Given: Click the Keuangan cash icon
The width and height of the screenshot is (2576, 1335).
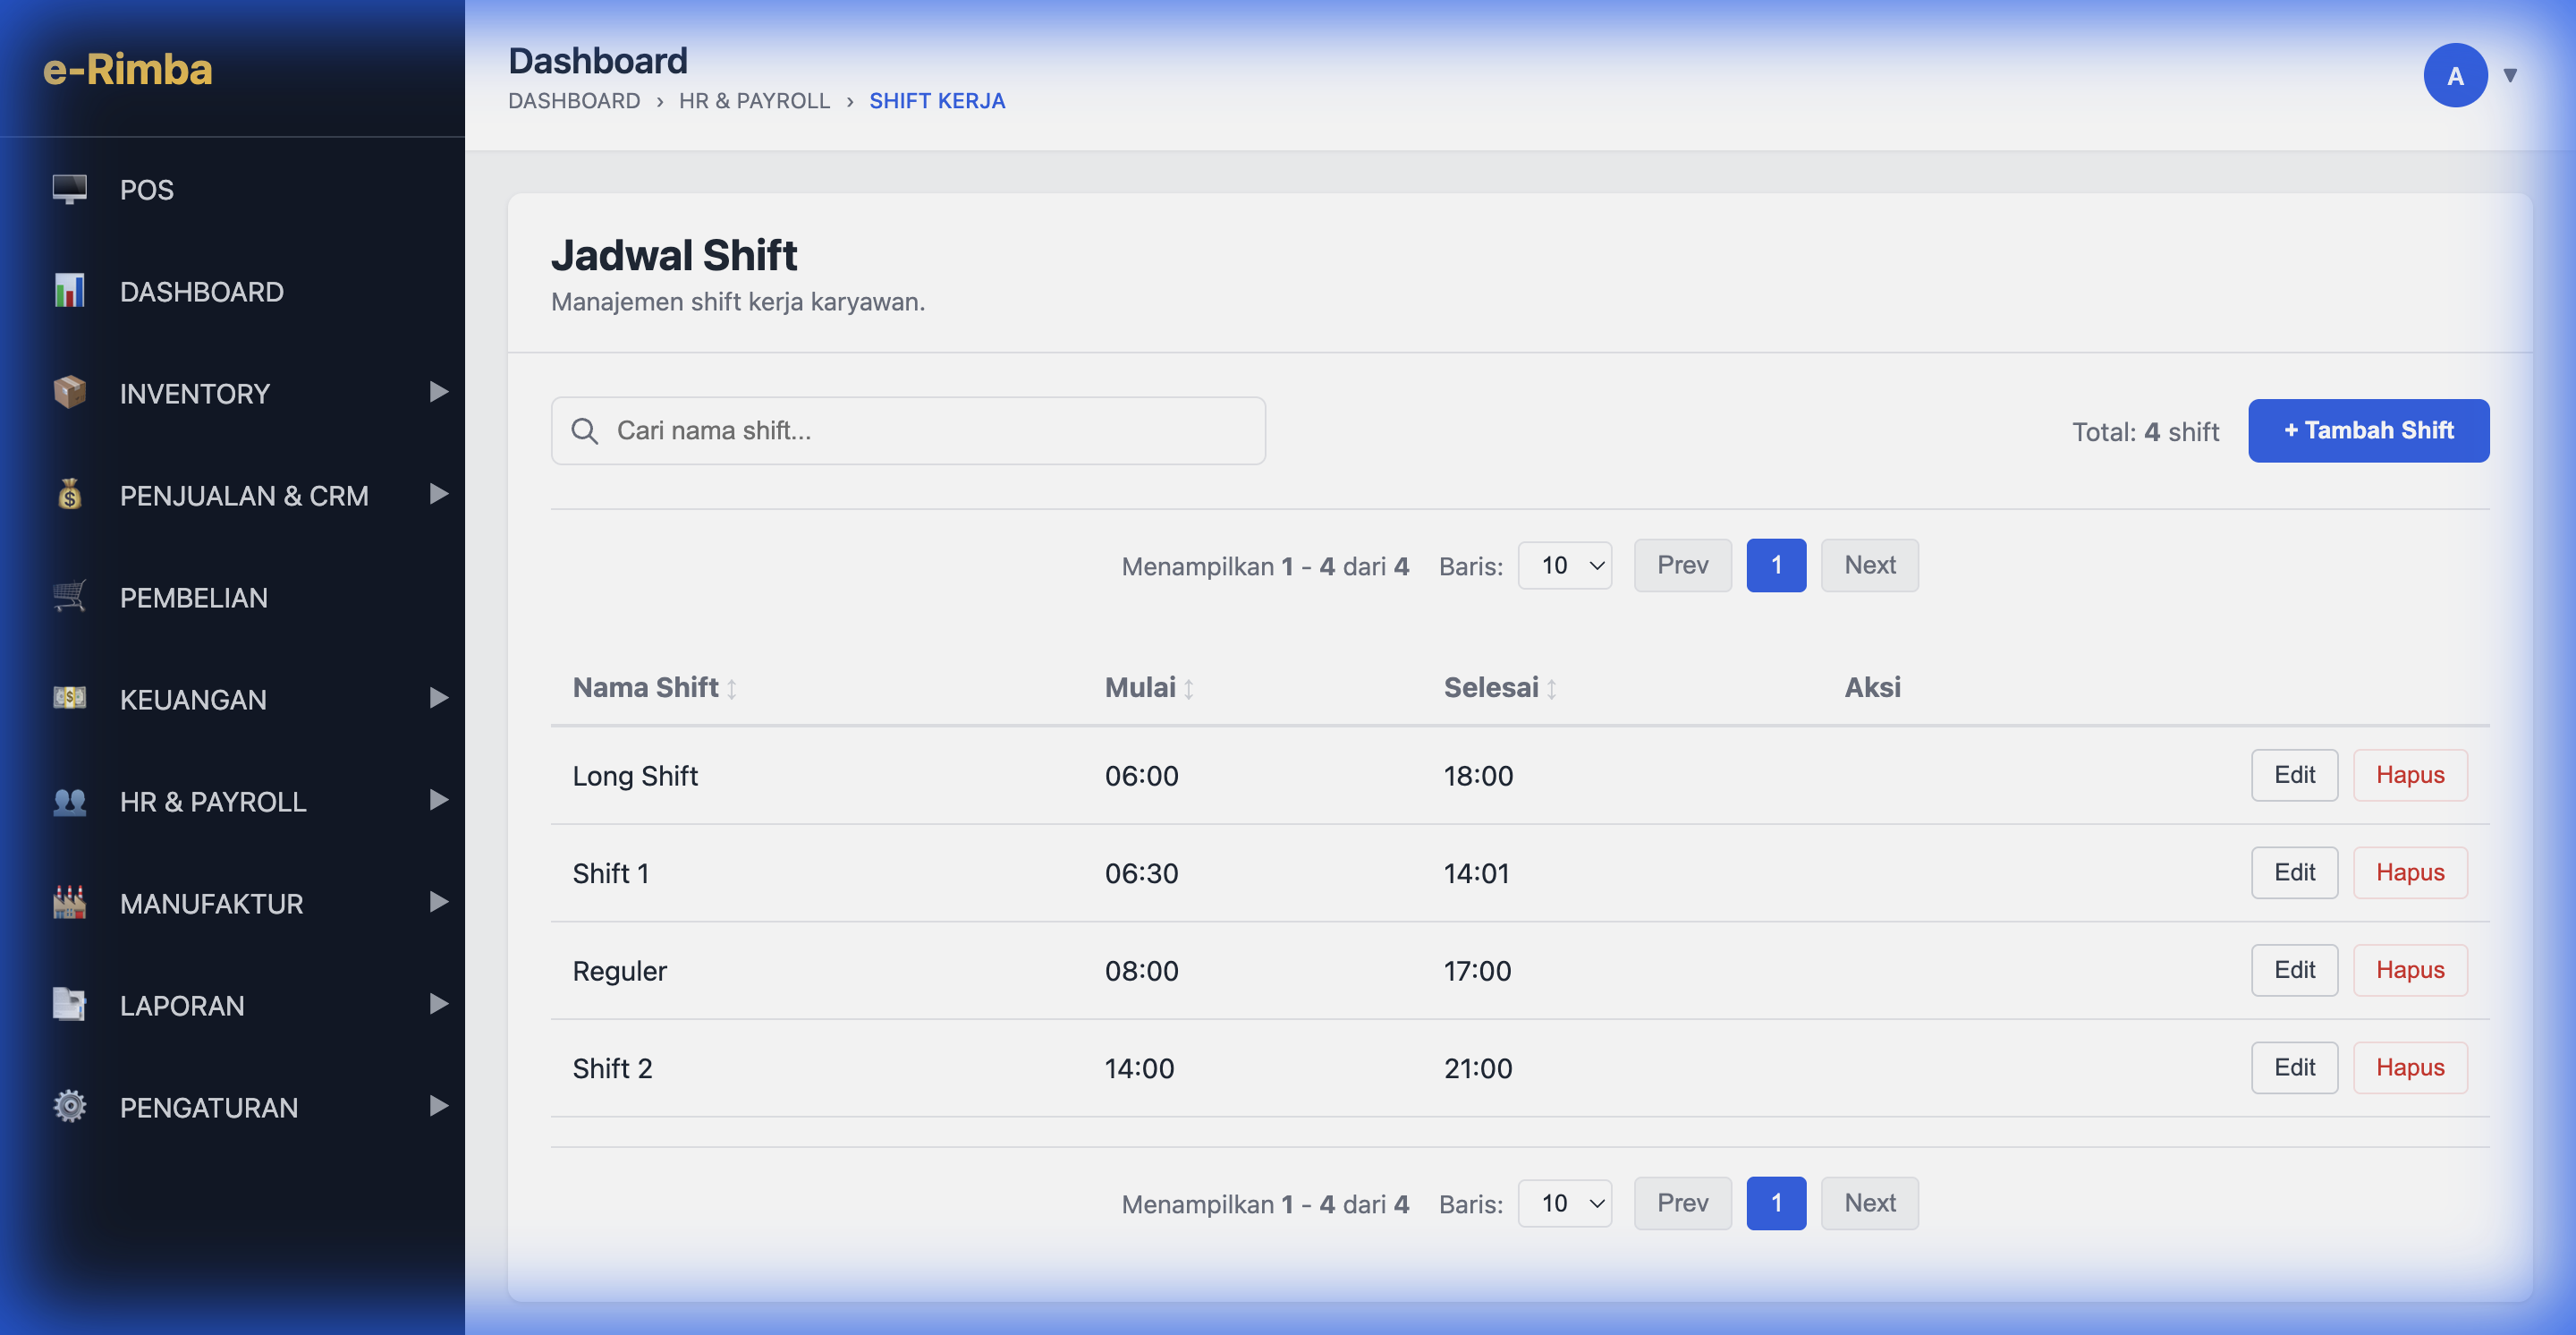Looking at the screenshot, I should coord(68,699).
